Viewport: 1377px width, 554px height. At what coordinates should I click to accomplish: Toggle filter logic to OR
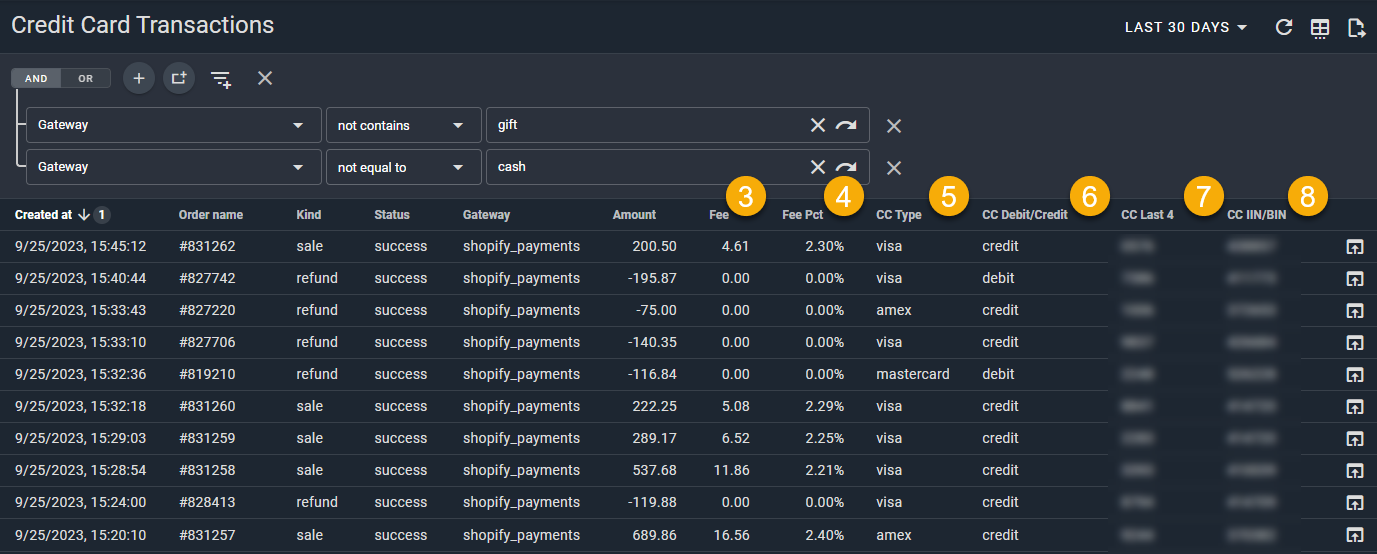click(x=86, y=78)
